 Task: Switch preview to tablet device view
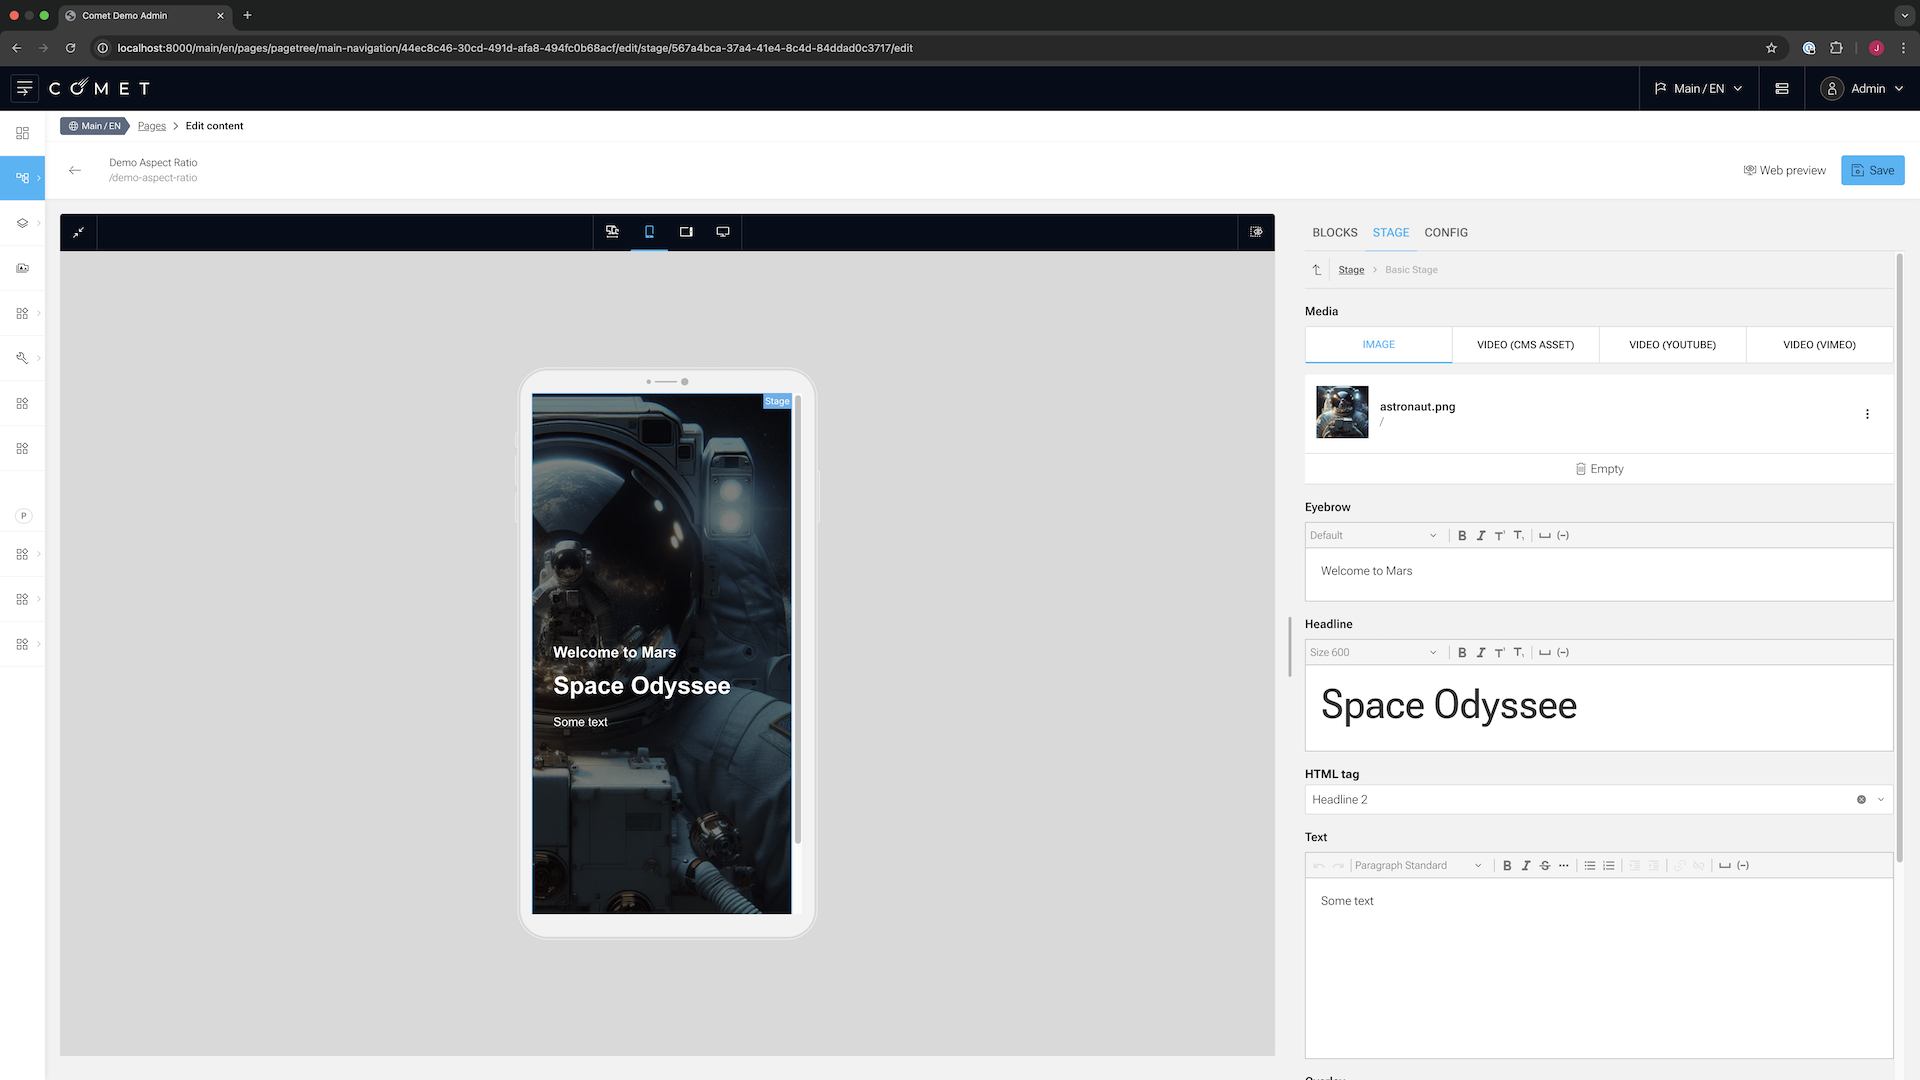pyautogui.click(x=686, y=232)
